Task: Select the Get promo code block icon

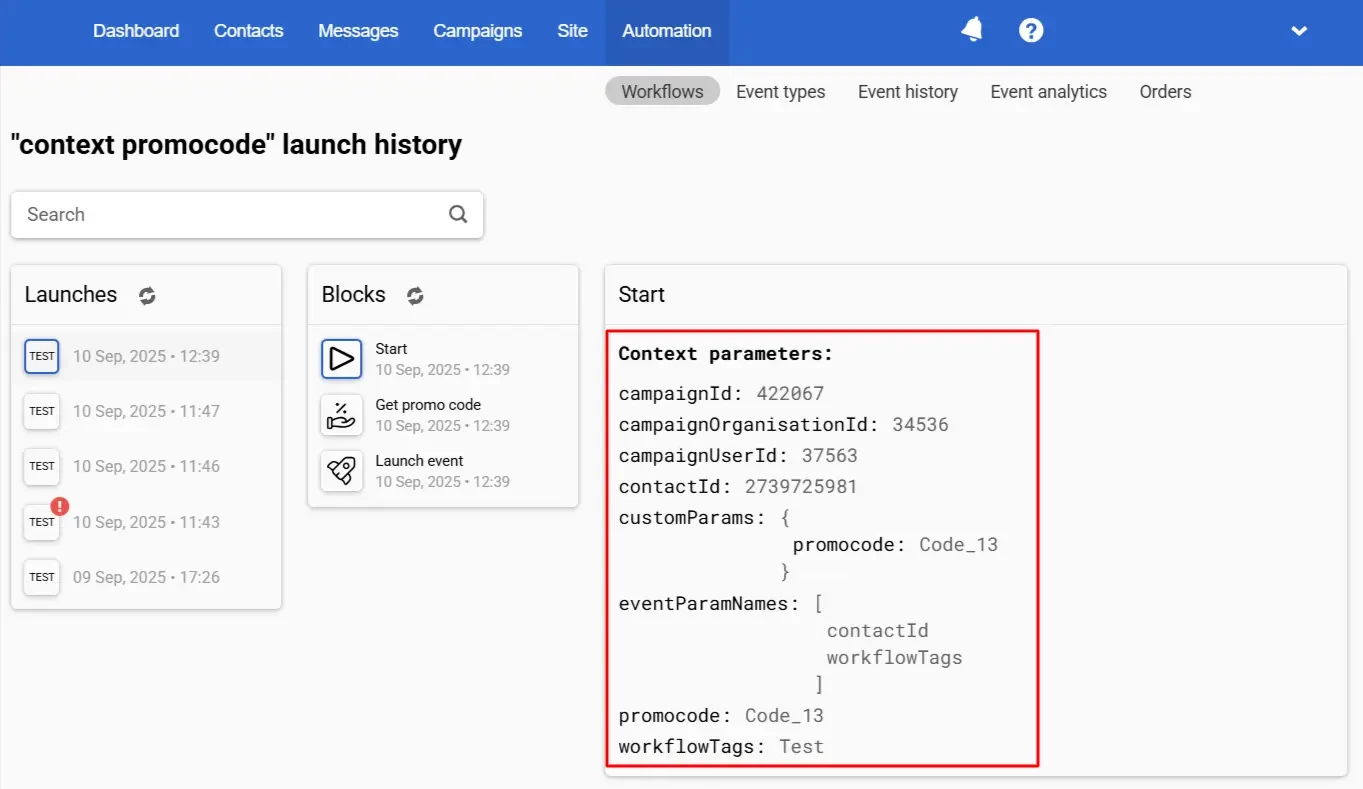Action: click(x=342, y=415)
